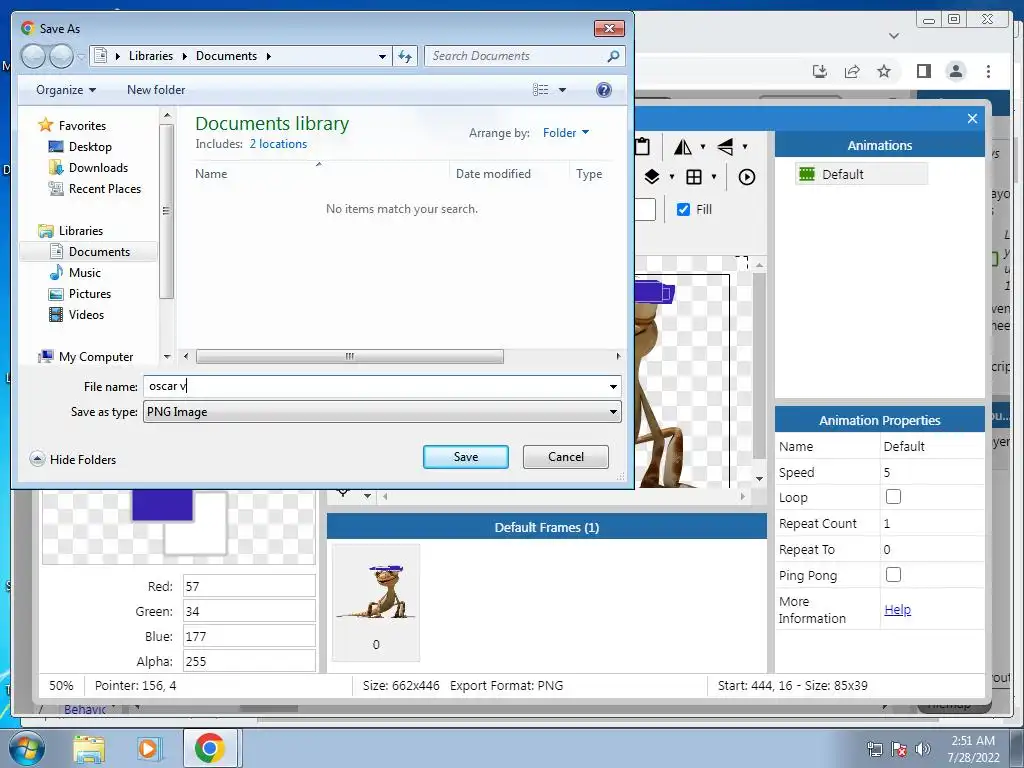The image size is (1024, 768).
Task: Click the Blue value field showing 177
Action: (249, 636)
